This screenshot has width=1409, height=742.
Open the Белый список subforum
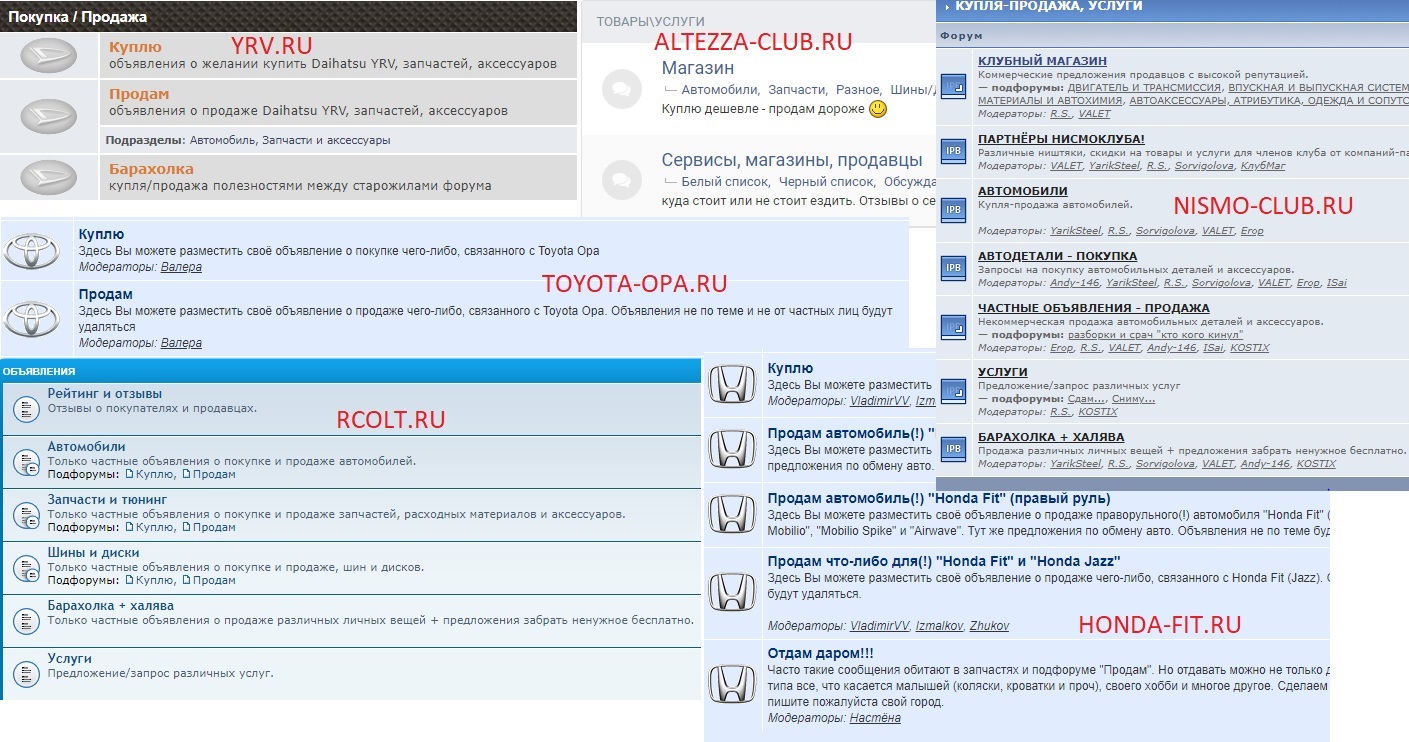(724, 182)
